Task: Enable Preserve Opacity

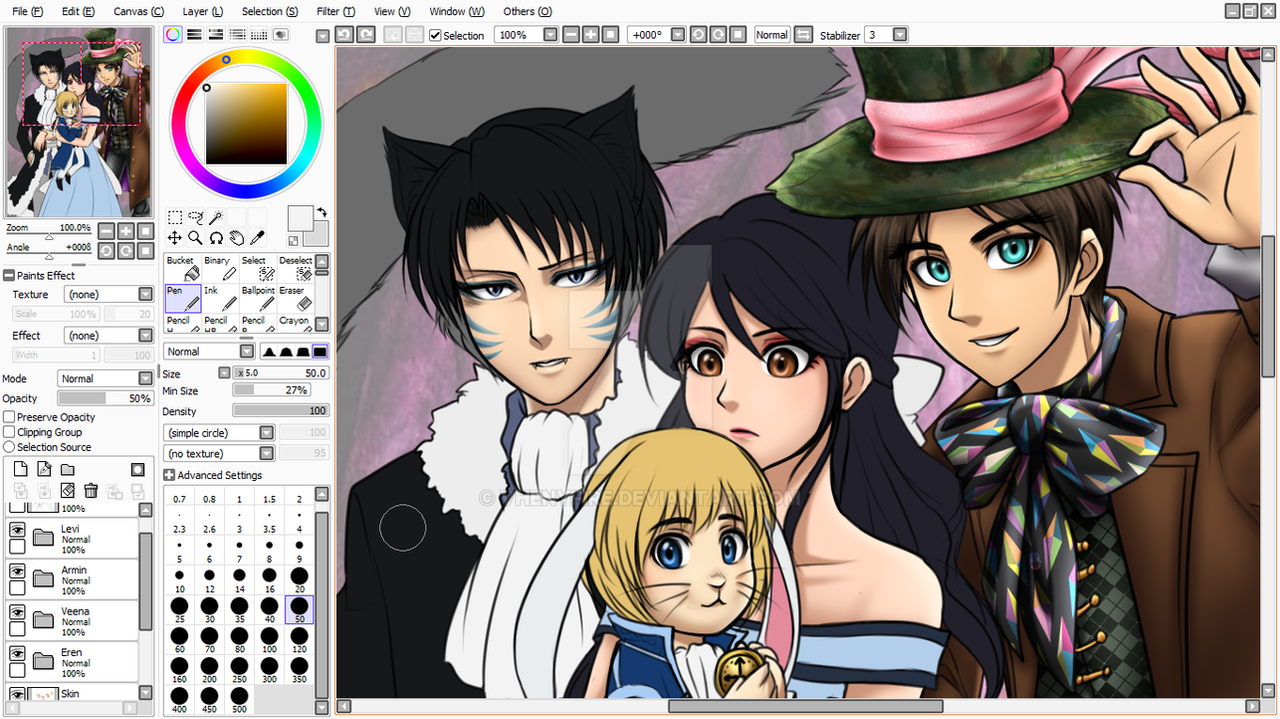Action: click(x=9, y=417)
